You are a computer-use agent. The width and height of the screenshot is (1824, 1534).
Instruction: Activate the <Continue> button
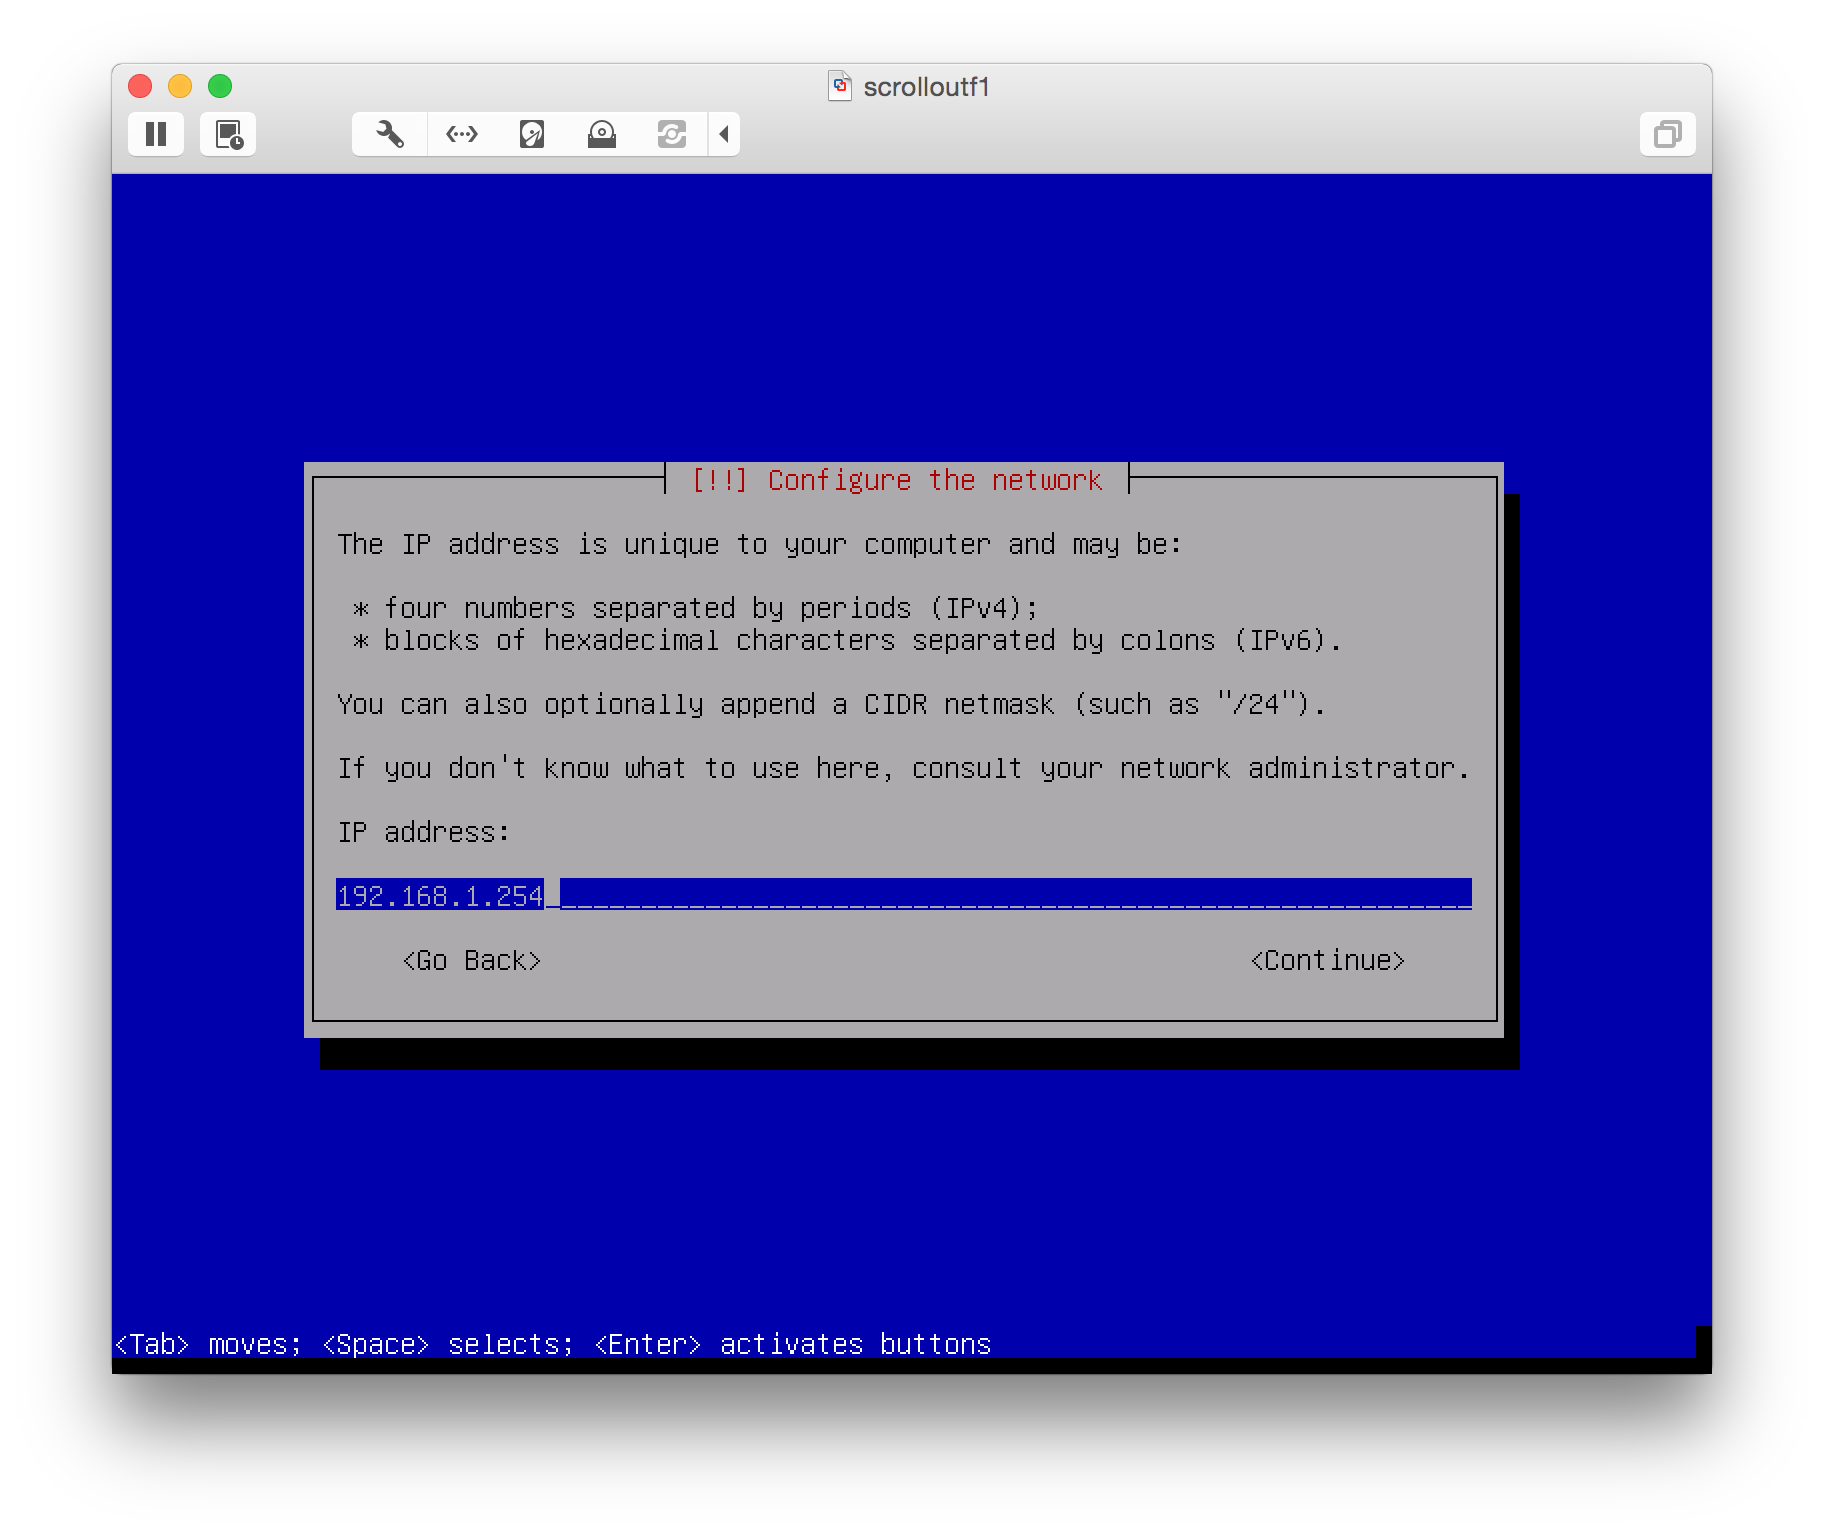pyautogui.click(x=1328, y=961)
